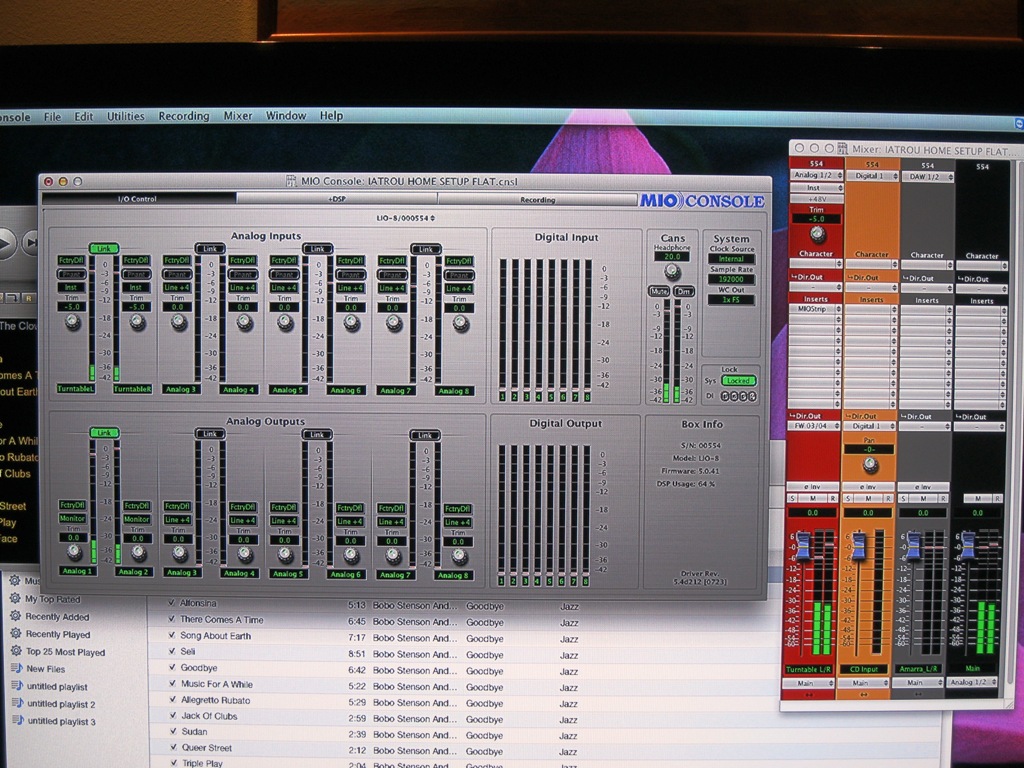Image resolution: width=1024 pixels, height=768 pixels.
Task: Open the DAW 1/2 input selector in Mixer
Action: [927, 177]
